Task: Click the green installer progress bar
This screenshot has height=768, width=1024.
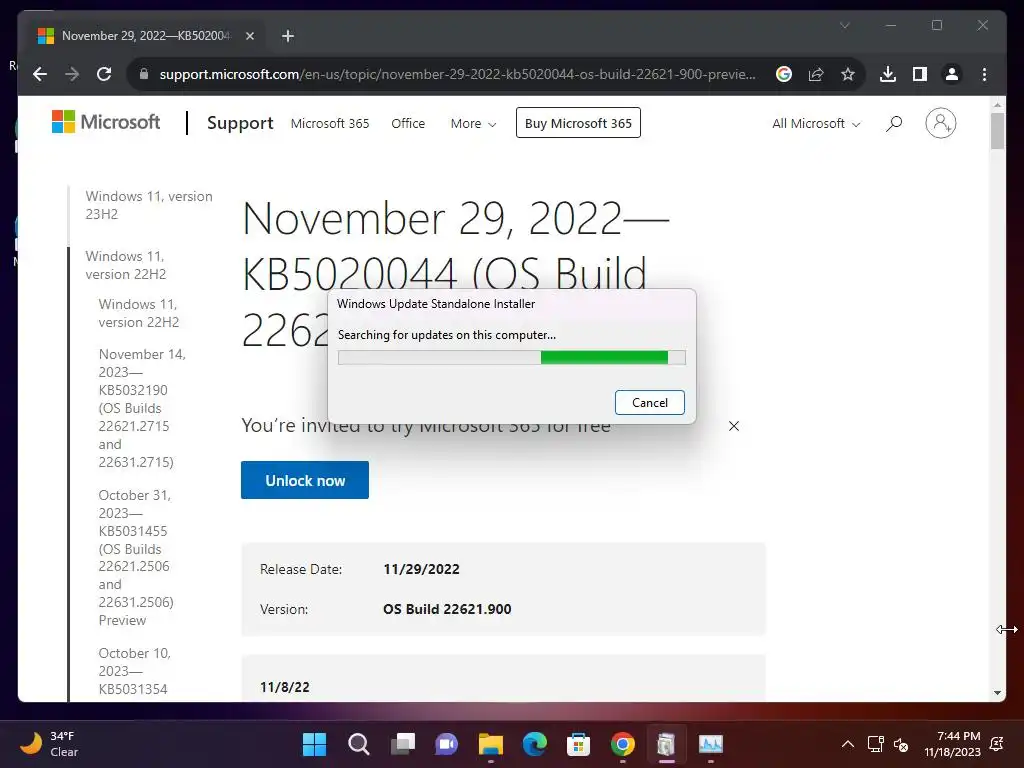Action: [604, 357]
